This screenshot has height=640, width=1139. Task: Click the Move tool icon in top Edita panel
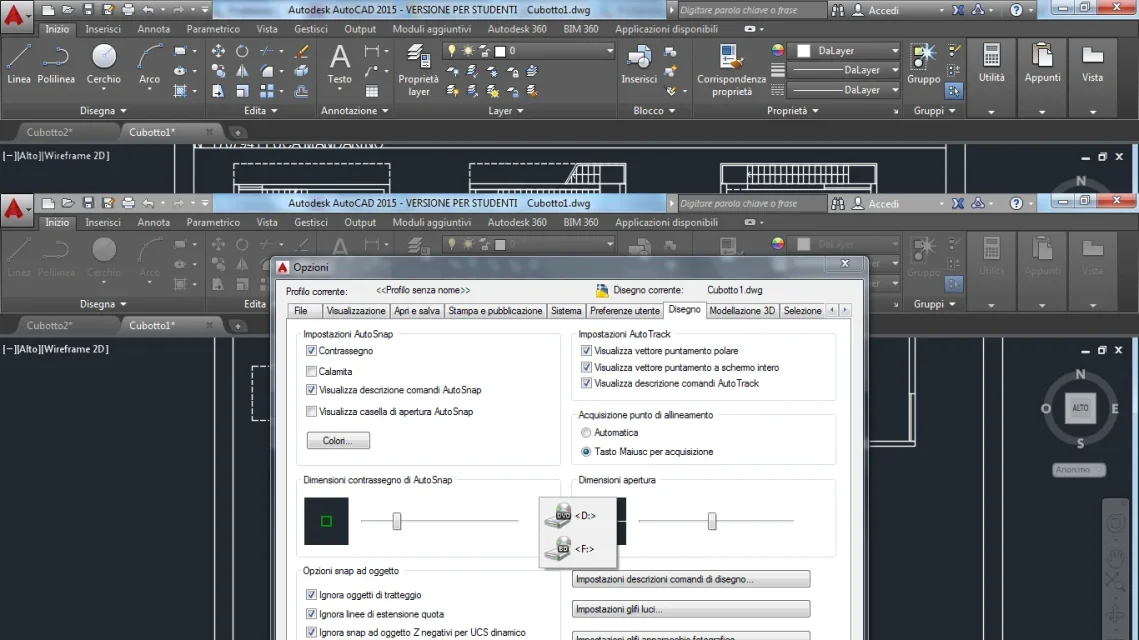click(x=218, y=51)
